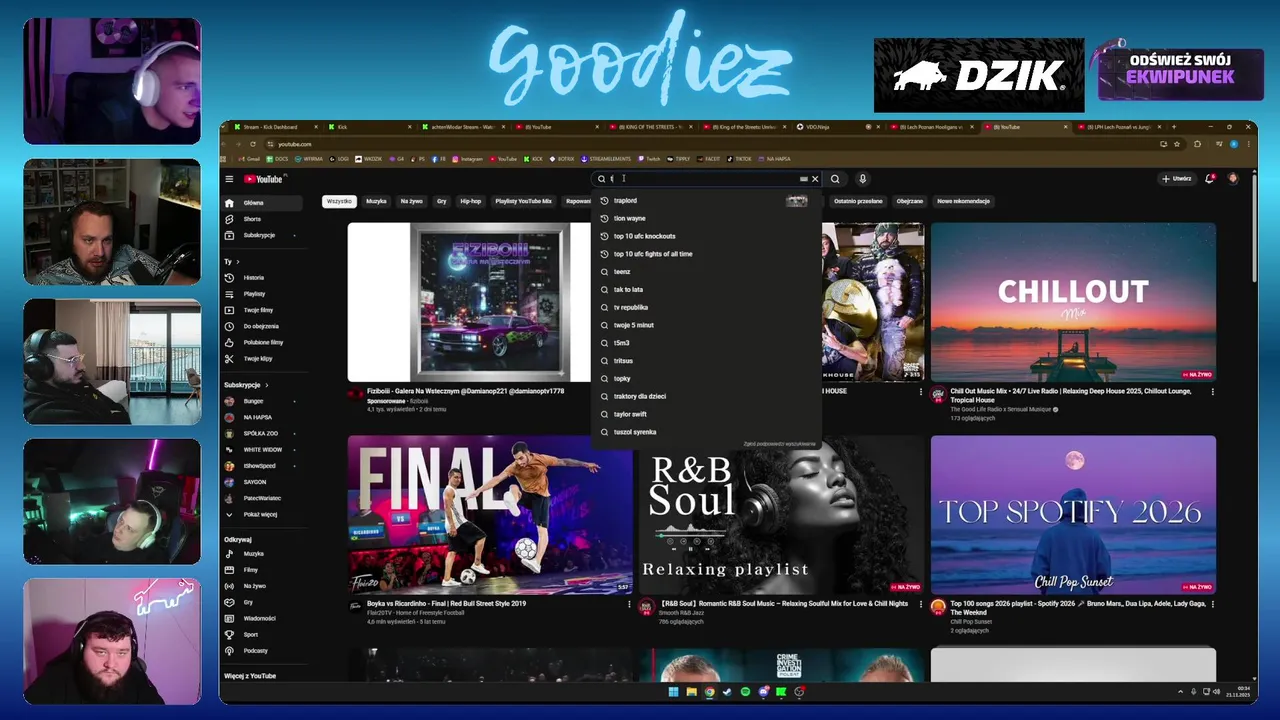1280x720 pixels.
Task: Select the Nowe rekomendacje chip
Action: [x=963, y=201]
